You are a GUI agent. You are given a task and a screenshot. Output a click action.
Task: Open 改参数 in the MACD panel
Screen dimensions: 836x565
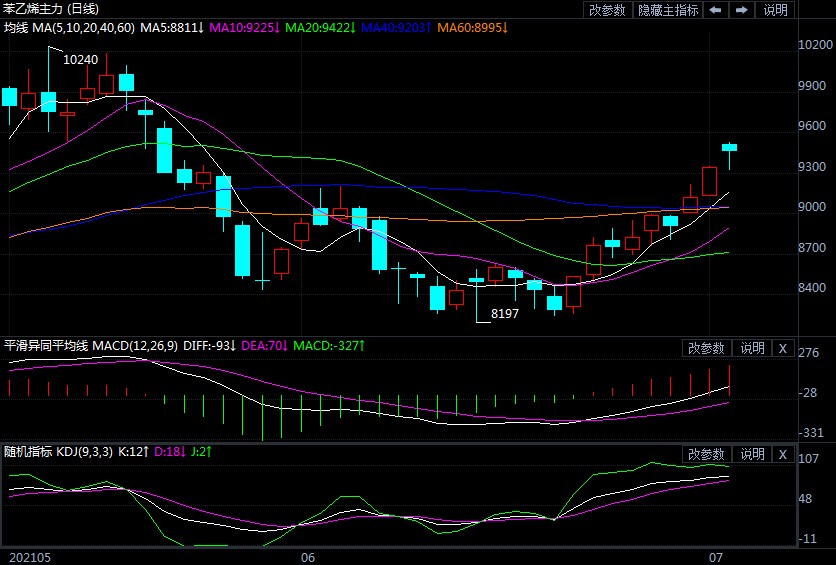point(706,348)
